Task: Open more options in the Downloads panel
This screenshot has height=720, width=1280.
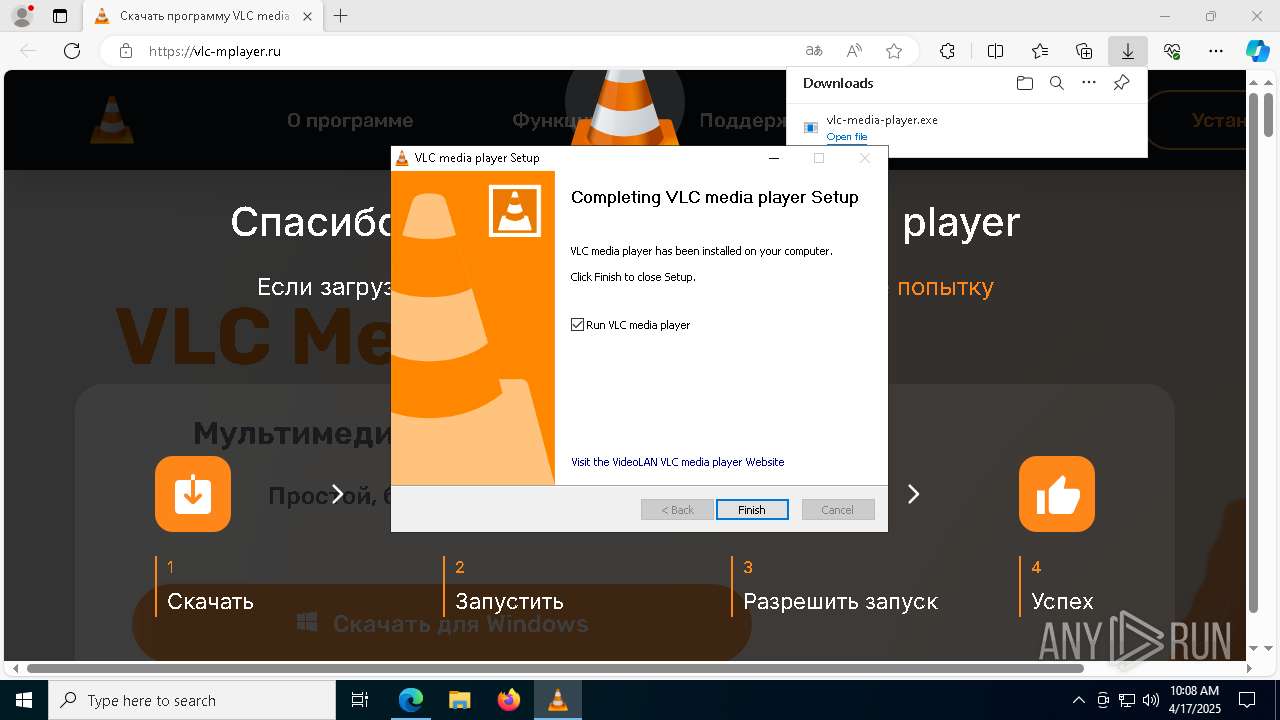Action: point(1089,83)
